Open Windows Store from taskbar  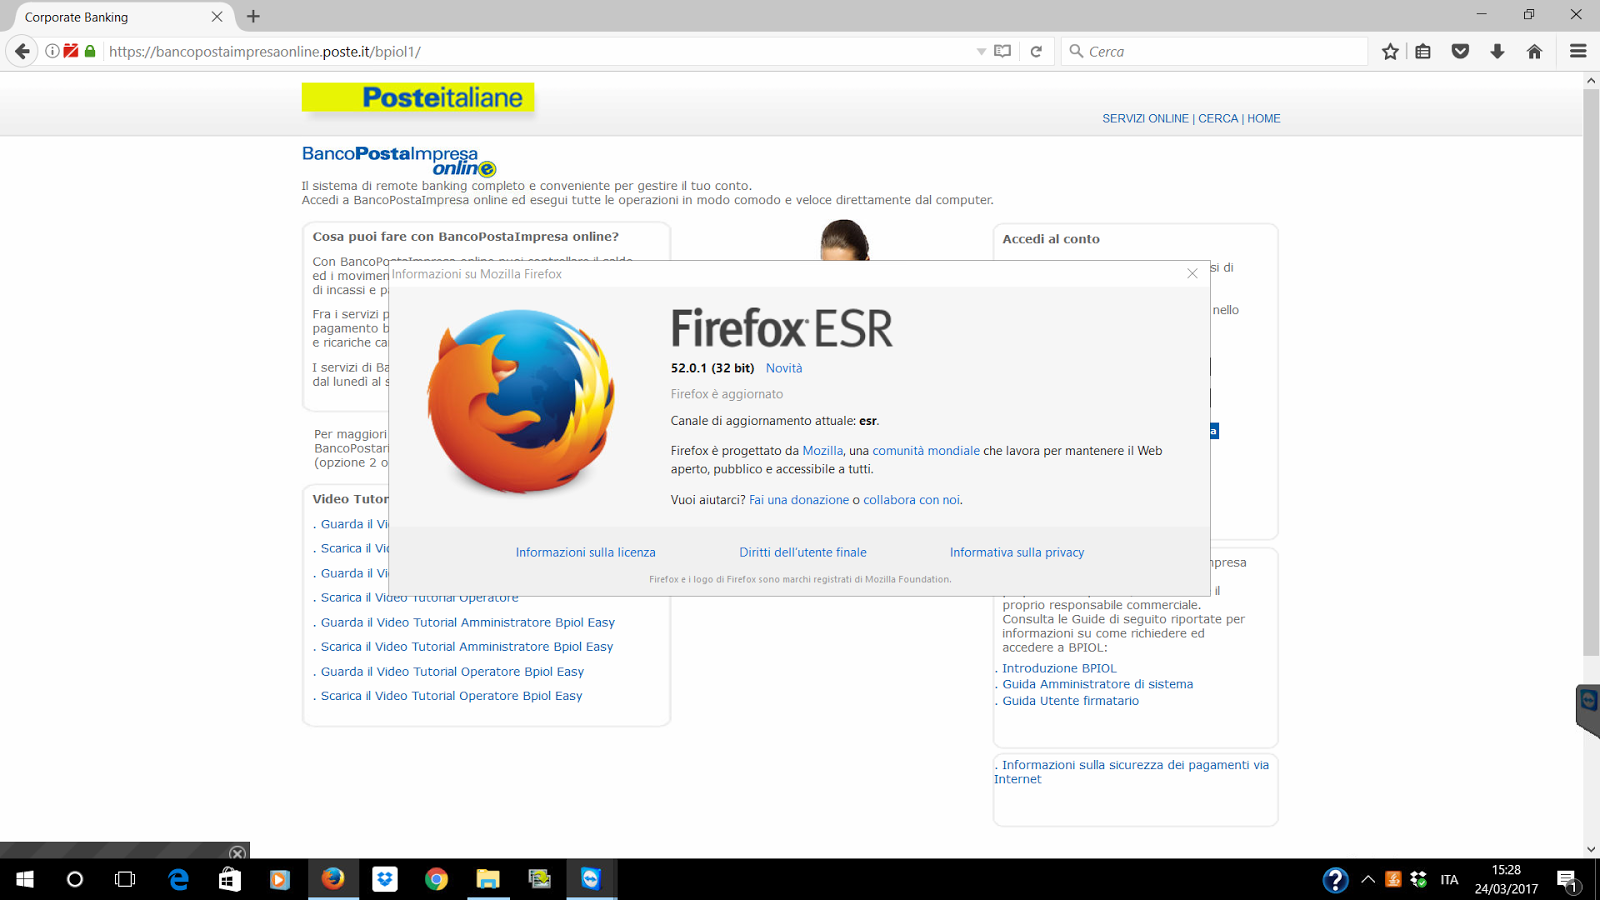(230, 879)
